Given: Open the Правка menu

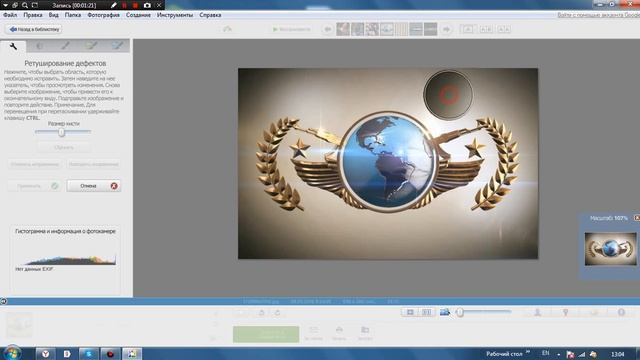Looking at the screenshot, I should click(x=33, y=15).
